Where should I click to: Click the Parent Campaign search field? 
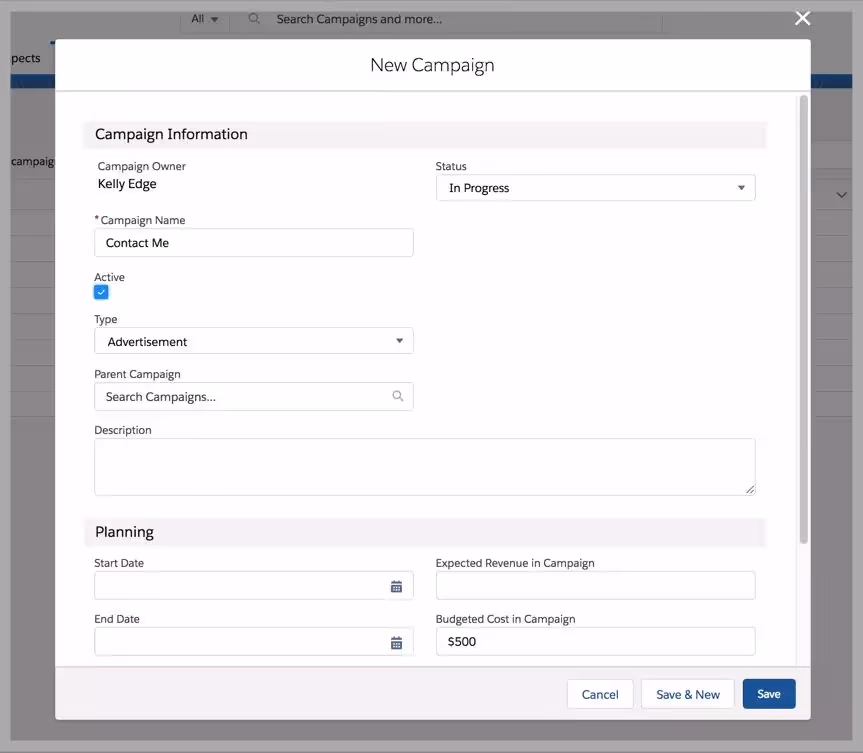coord(254,396)
